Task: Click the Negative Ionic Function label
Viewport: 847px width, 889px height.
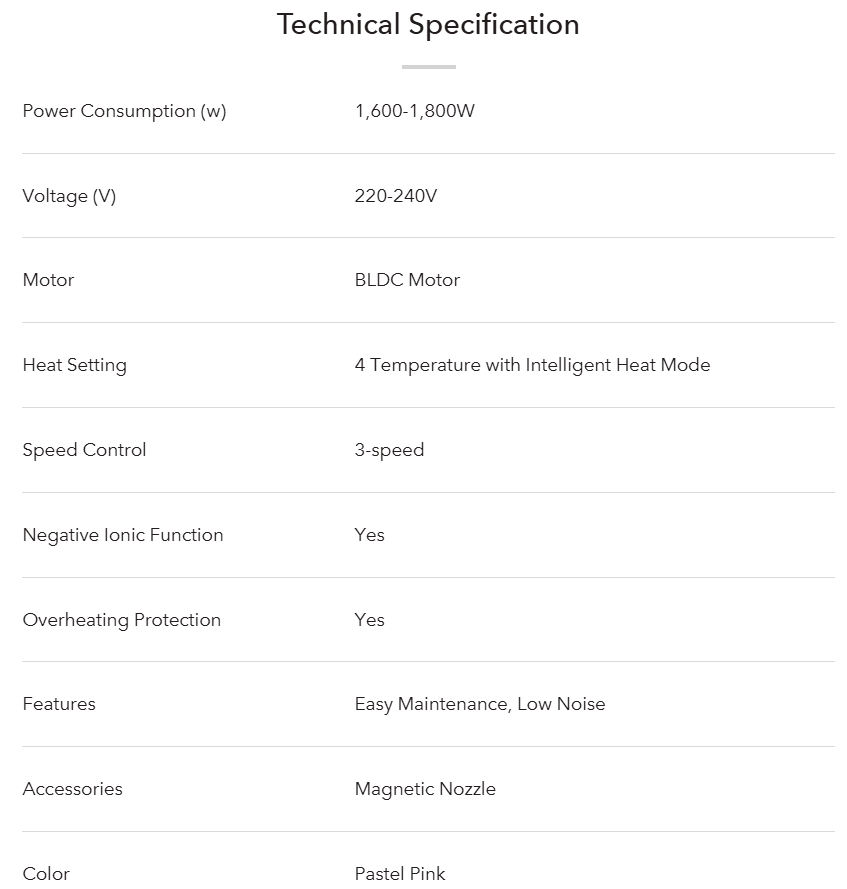Action: [123, 535]
